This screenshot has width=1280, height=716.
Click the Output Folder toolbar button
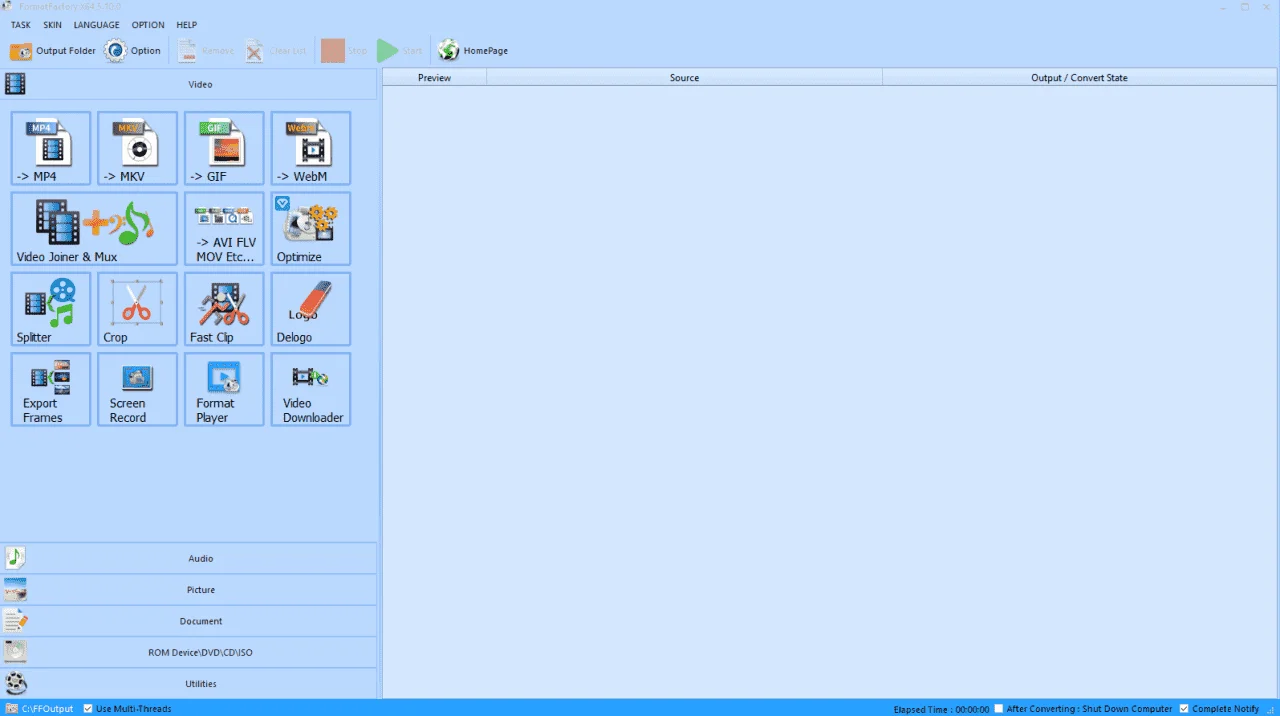pyautogui.click(x=53, y=51)
